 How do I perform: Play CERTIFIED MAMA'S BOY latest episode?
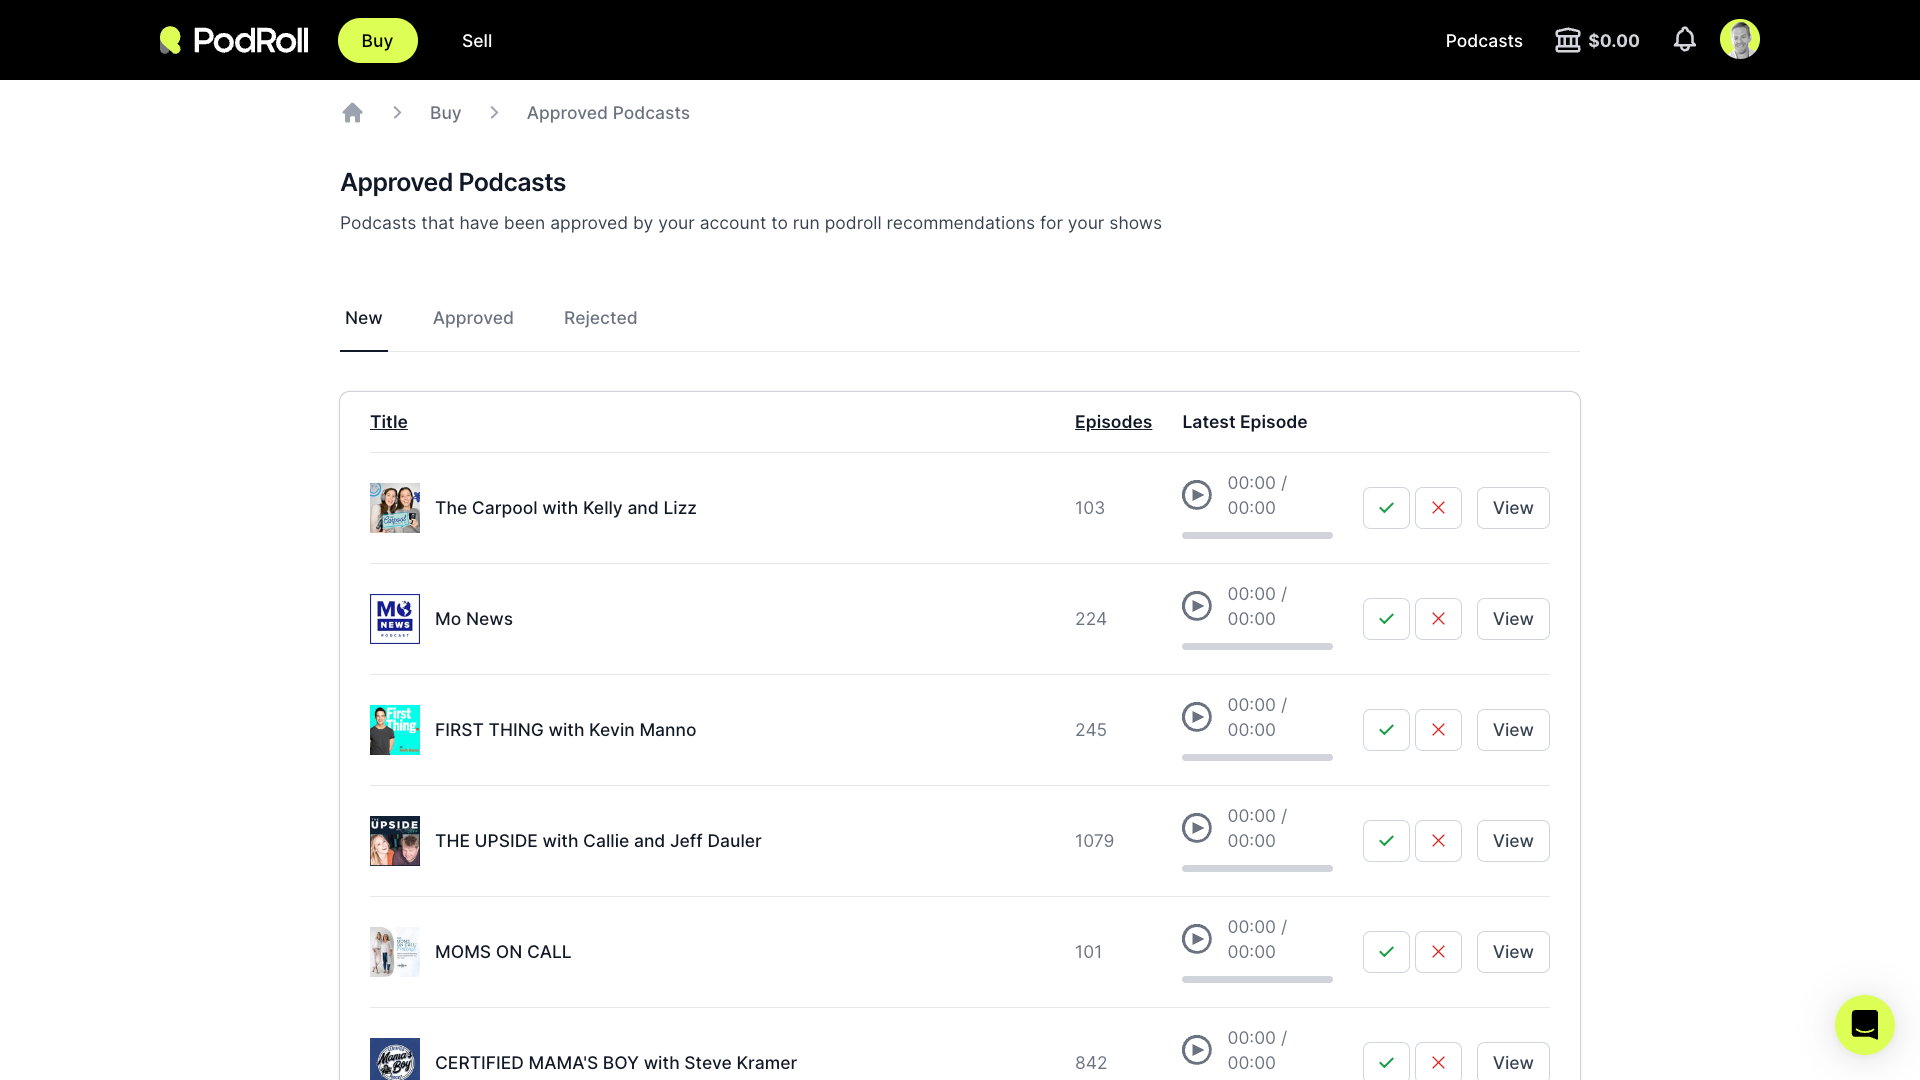pyautogui.click(x=1197, y=1050)
